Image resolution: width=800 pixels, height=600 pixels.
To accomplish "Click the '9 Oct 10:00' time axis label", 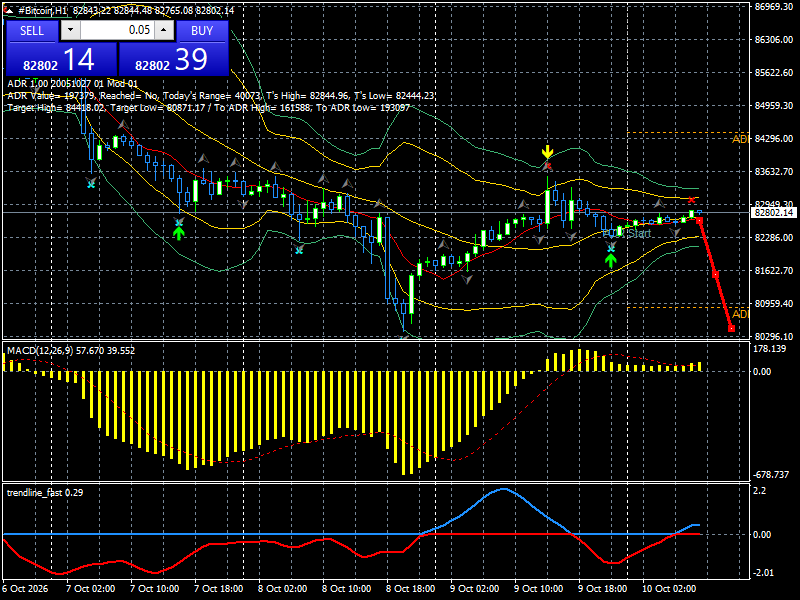I will 538,589.
